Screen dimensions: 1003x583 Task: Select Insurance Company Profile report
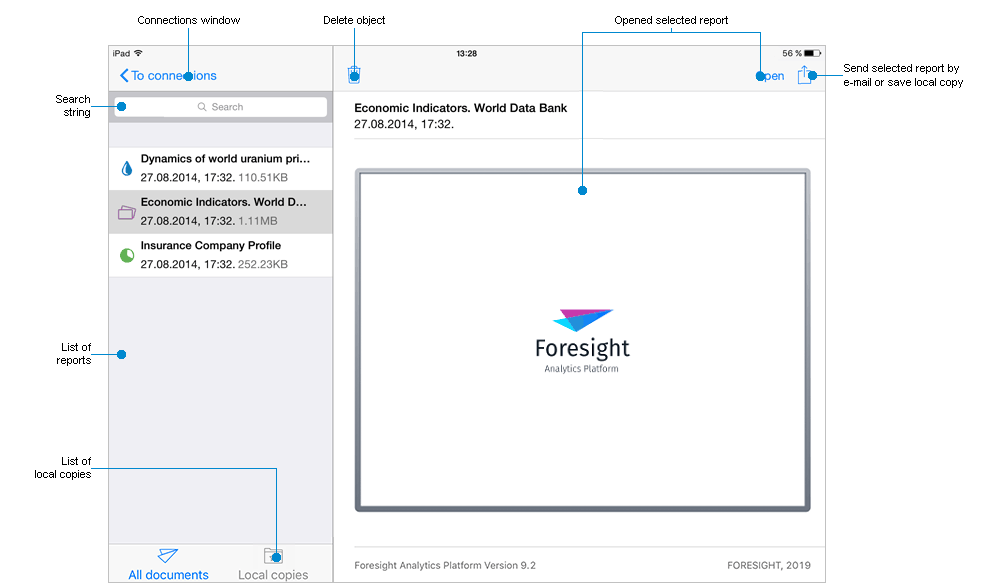[x=221, y=255]
